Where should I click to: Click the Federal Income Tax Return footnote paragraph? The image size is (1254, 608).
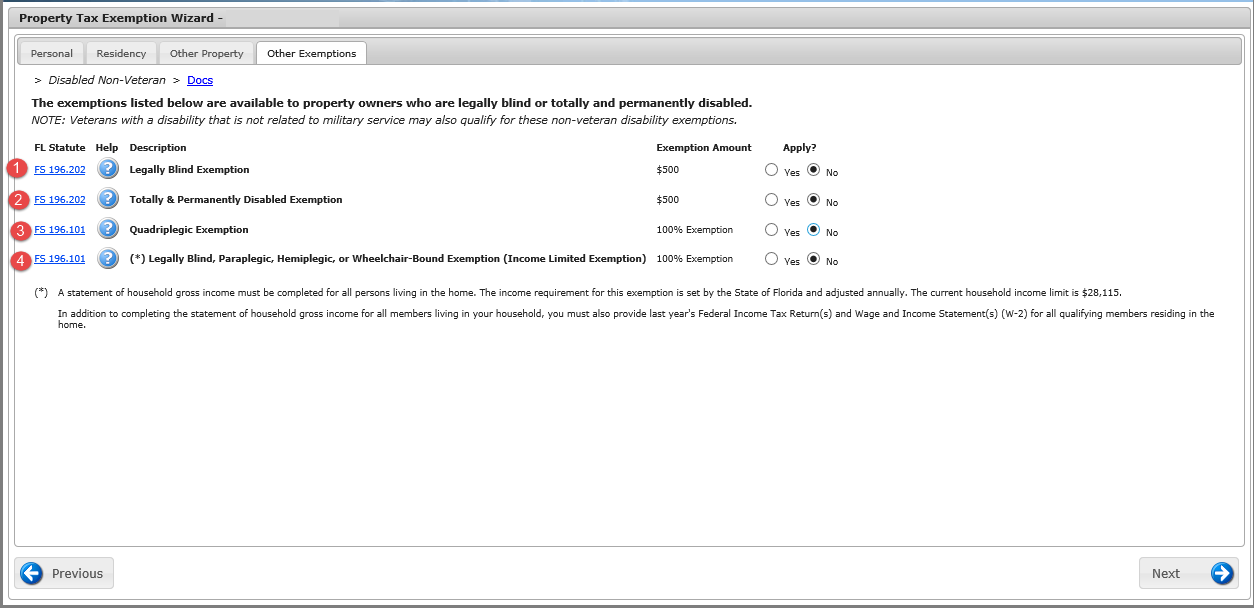click(x=636, y=319)
